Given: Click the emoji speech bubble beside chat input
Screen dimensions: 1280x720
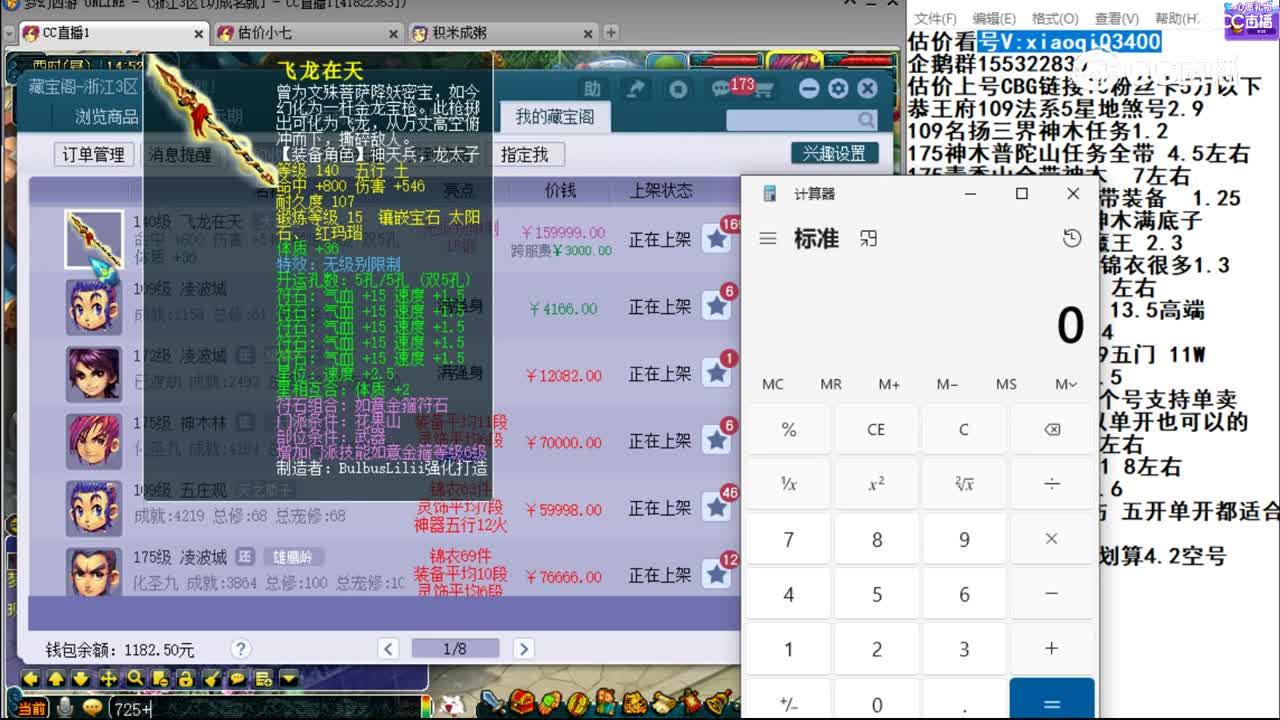Looking at the screenshot, I should (x=92, y=708).
